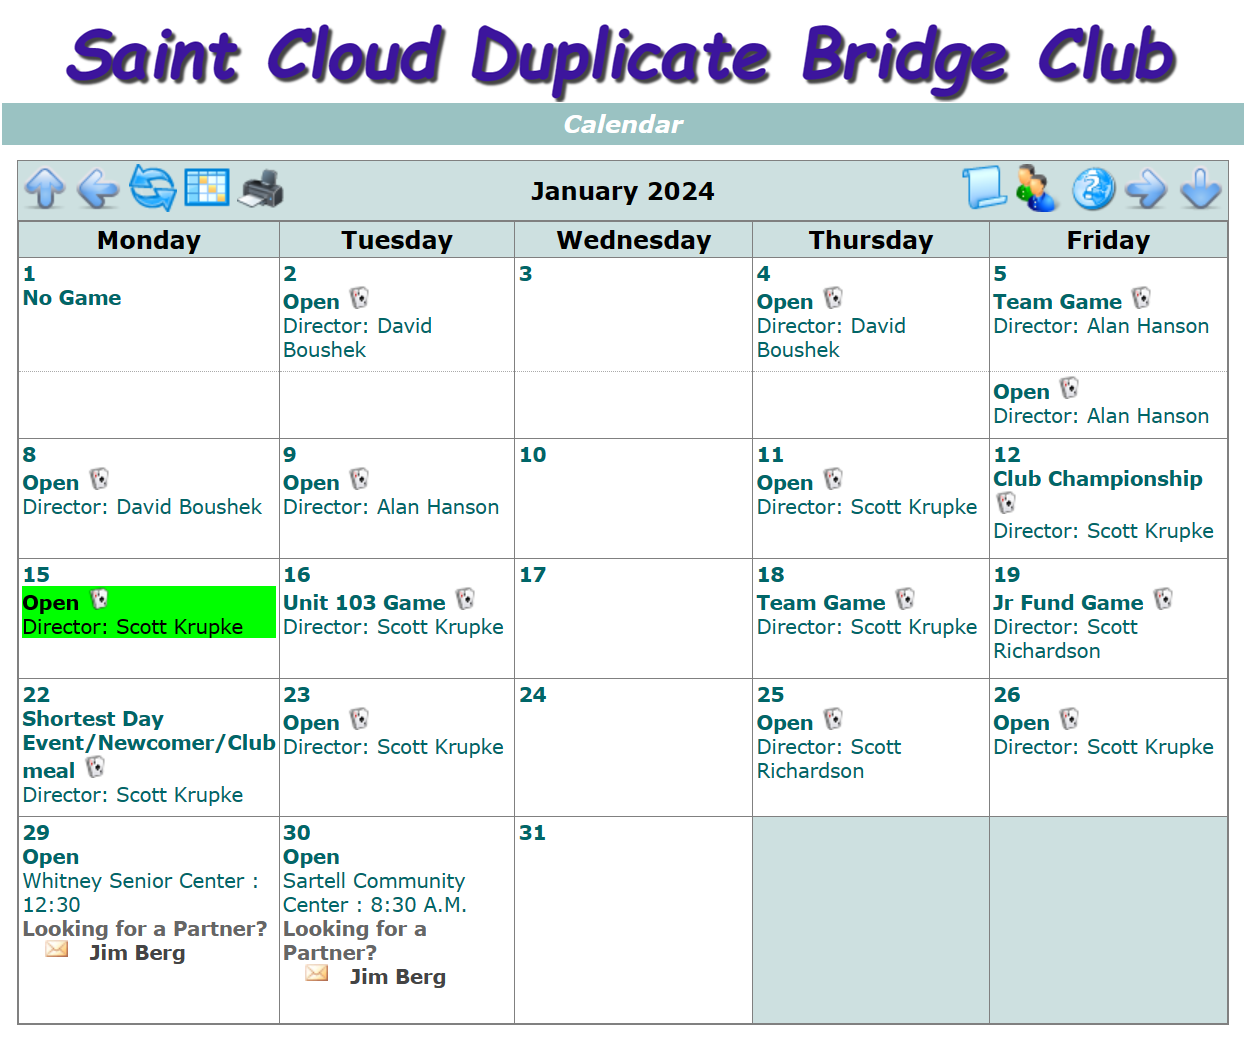
Task: Click card icon beside January 26 Open
Action: click(1070, 719)
